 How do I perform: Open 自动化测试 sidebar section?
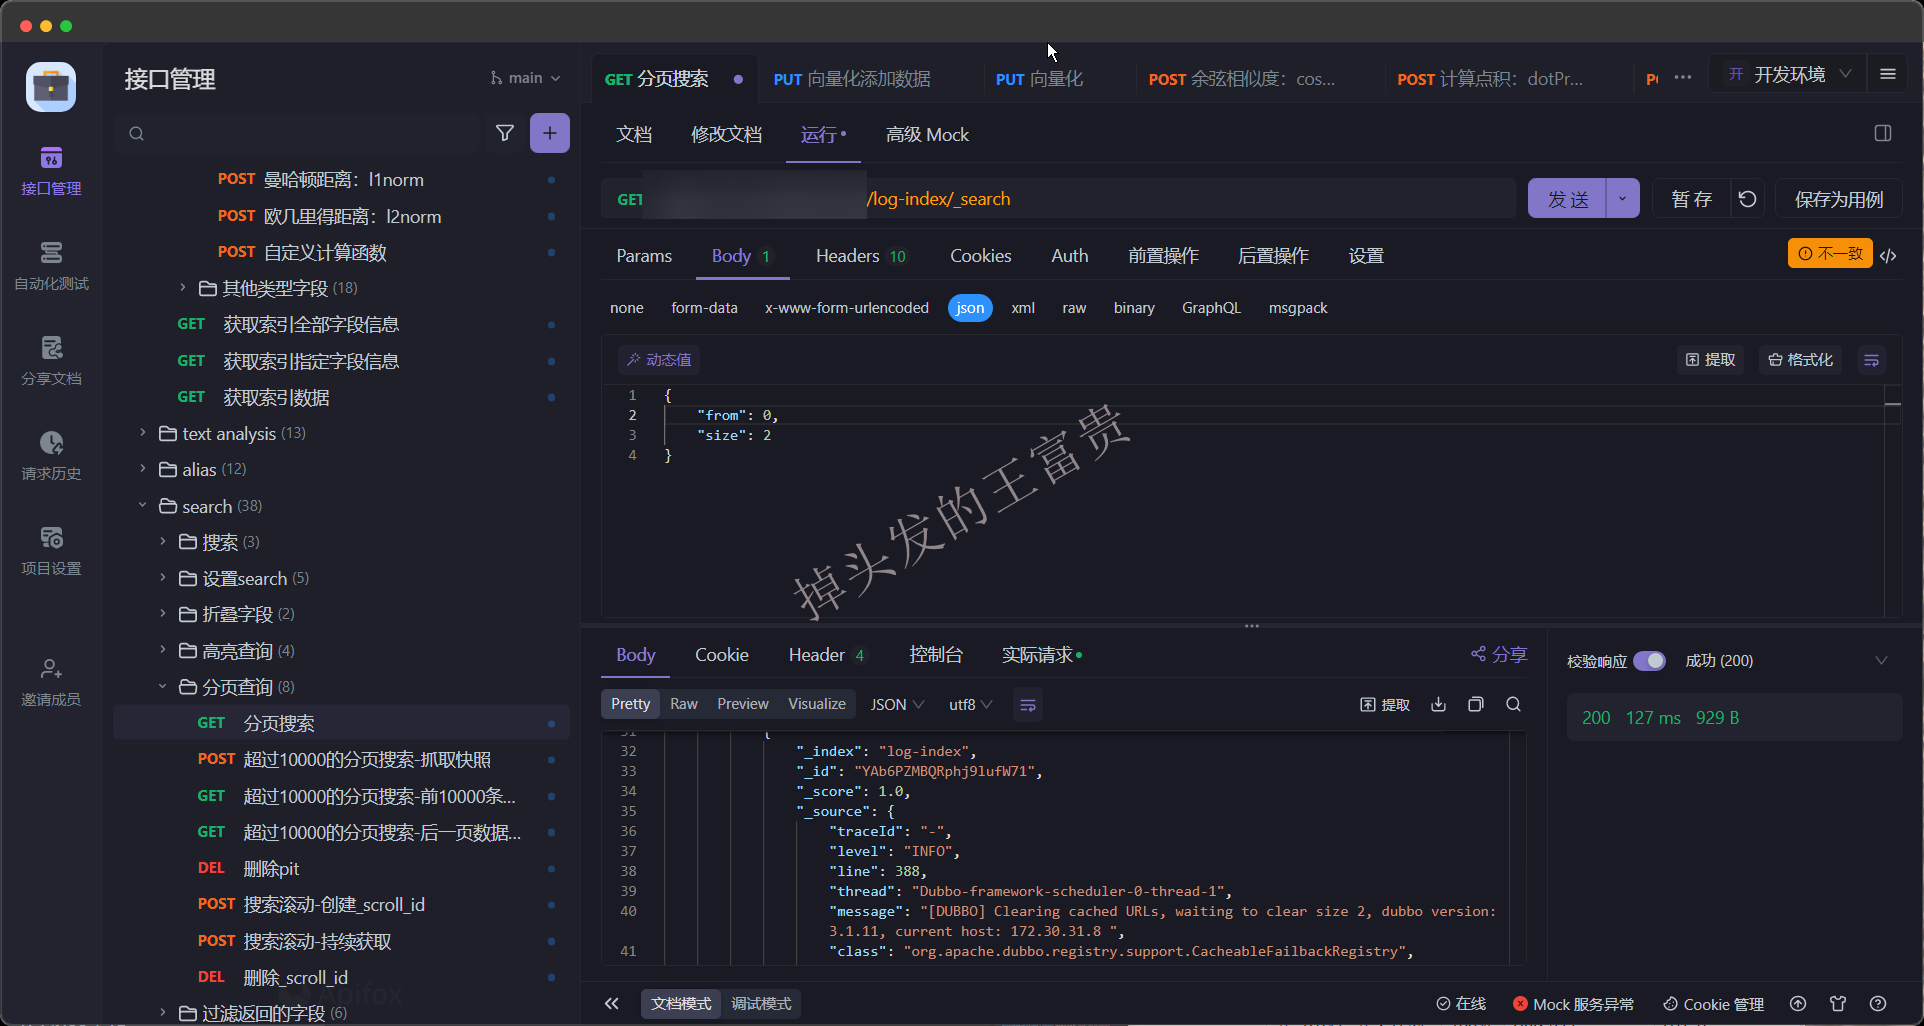pyautogui.click(x=51, y=266)
